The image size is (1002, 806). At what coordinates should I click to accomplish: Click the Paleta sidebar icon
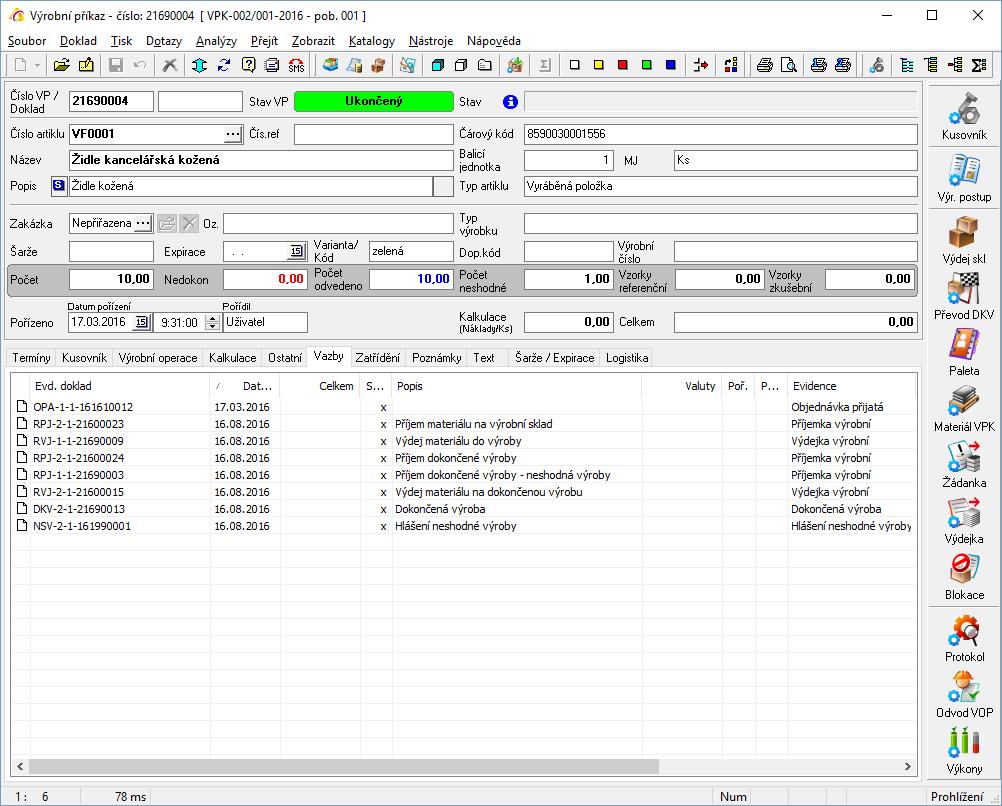point(964,352)
